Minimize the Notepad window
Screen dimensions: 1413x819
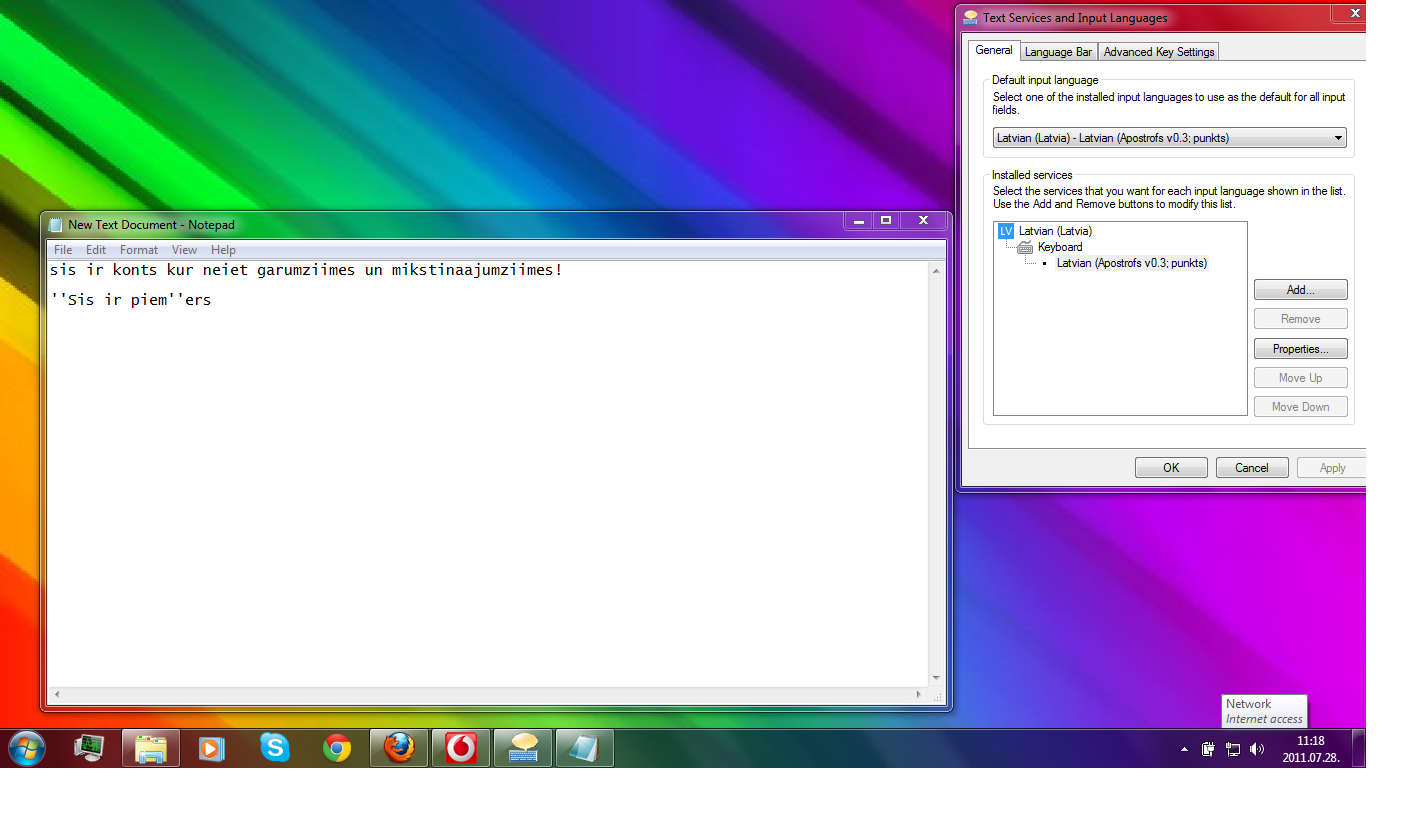(x=859, y=220)
